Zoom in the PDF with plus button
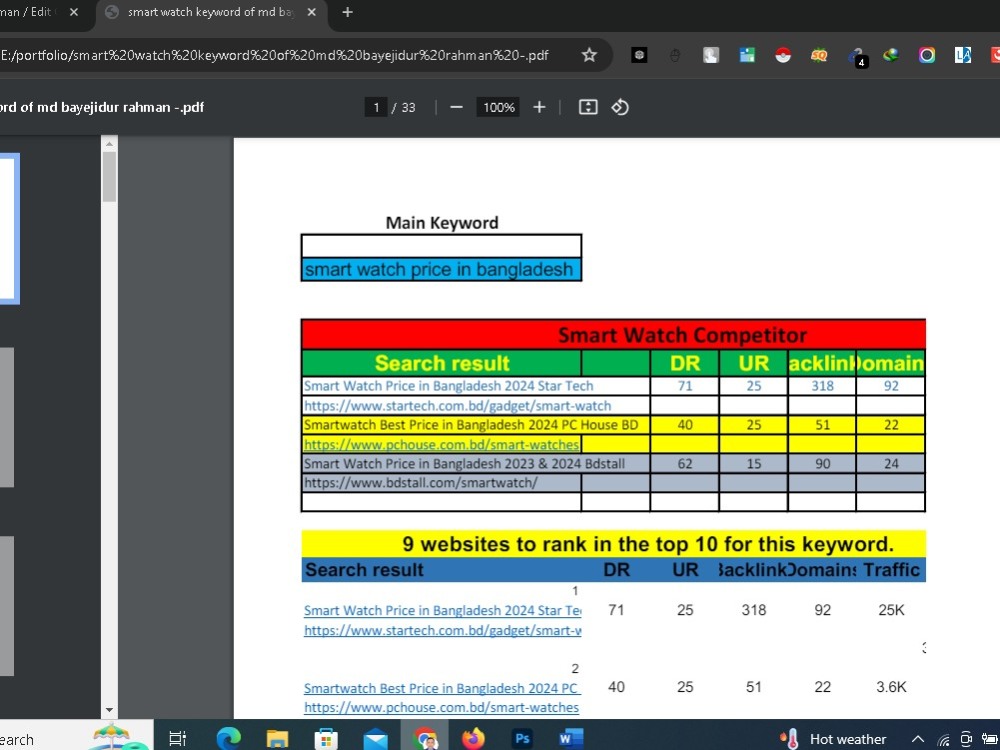The height and width of the screenshot is (750, 1000). coord(539,107)
